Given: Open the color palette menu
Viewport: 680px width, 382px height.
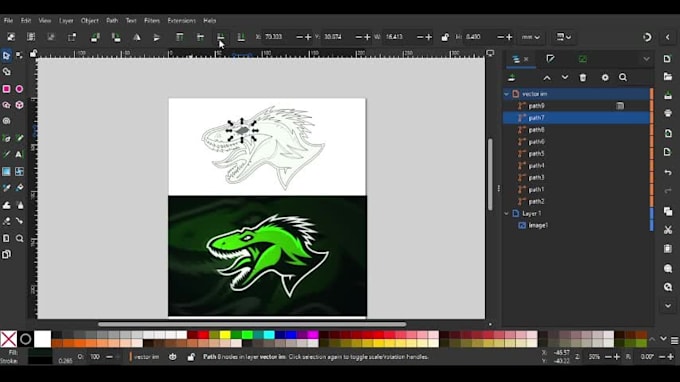Looking at the screenshot, I should pos(674,341).
